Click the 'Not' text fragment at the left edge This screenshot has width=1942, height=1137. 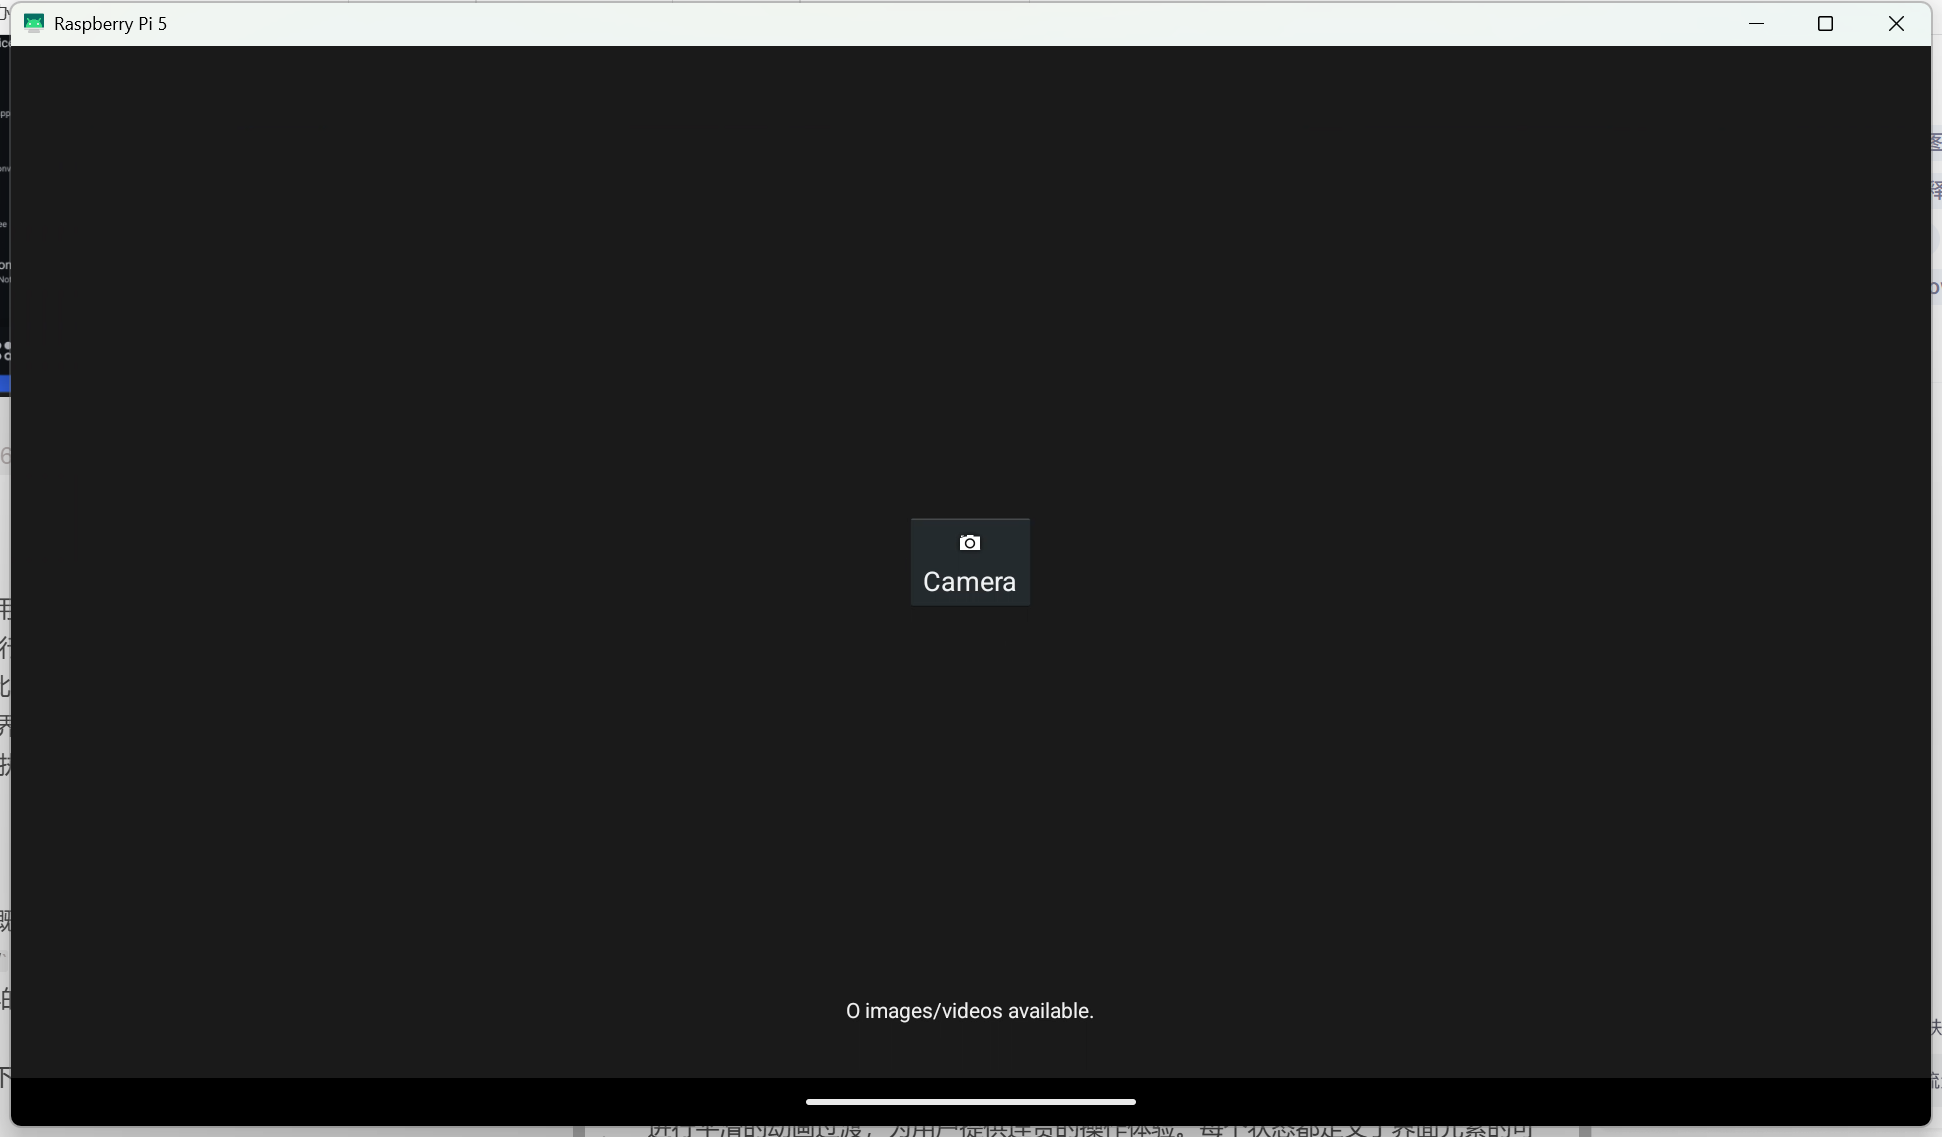(x=4, y=280)
